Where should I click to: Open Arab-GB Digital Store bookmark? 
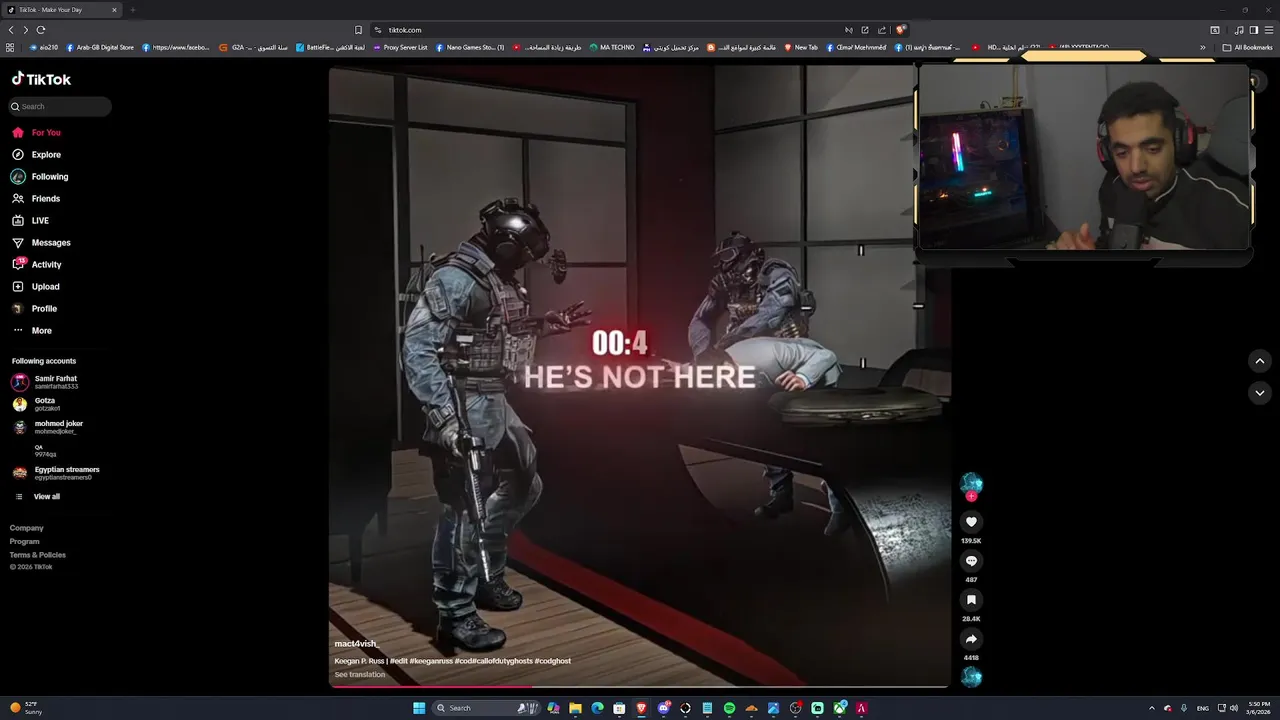[100, 47]
